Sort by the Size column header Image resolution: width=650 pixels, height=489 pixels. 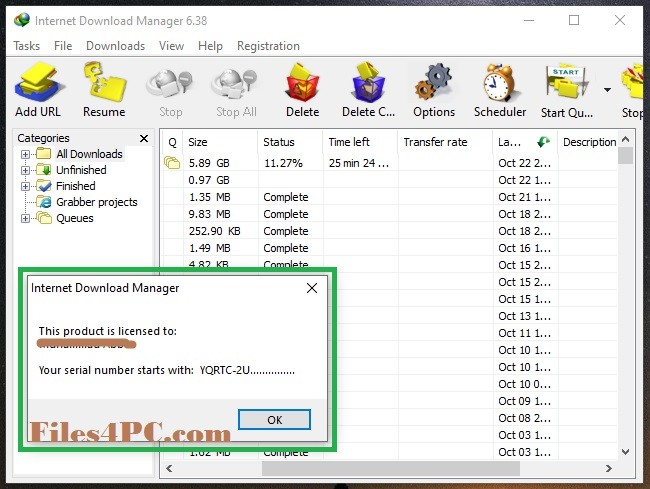221,142
